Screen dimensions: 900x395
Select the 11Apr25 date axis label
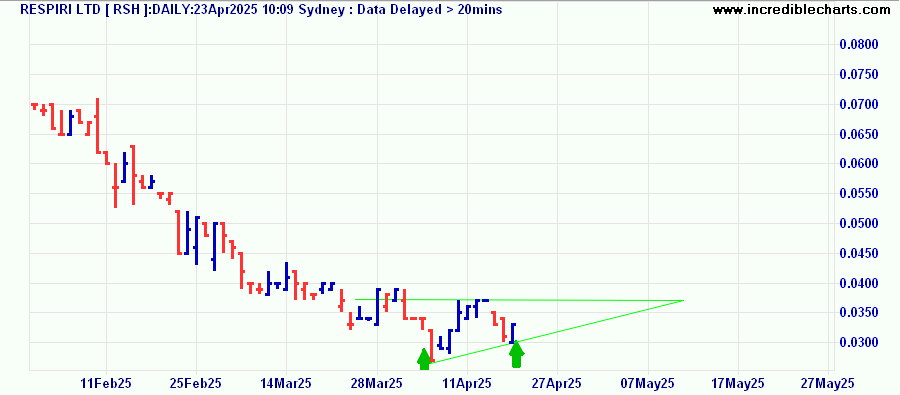[467, 382]
